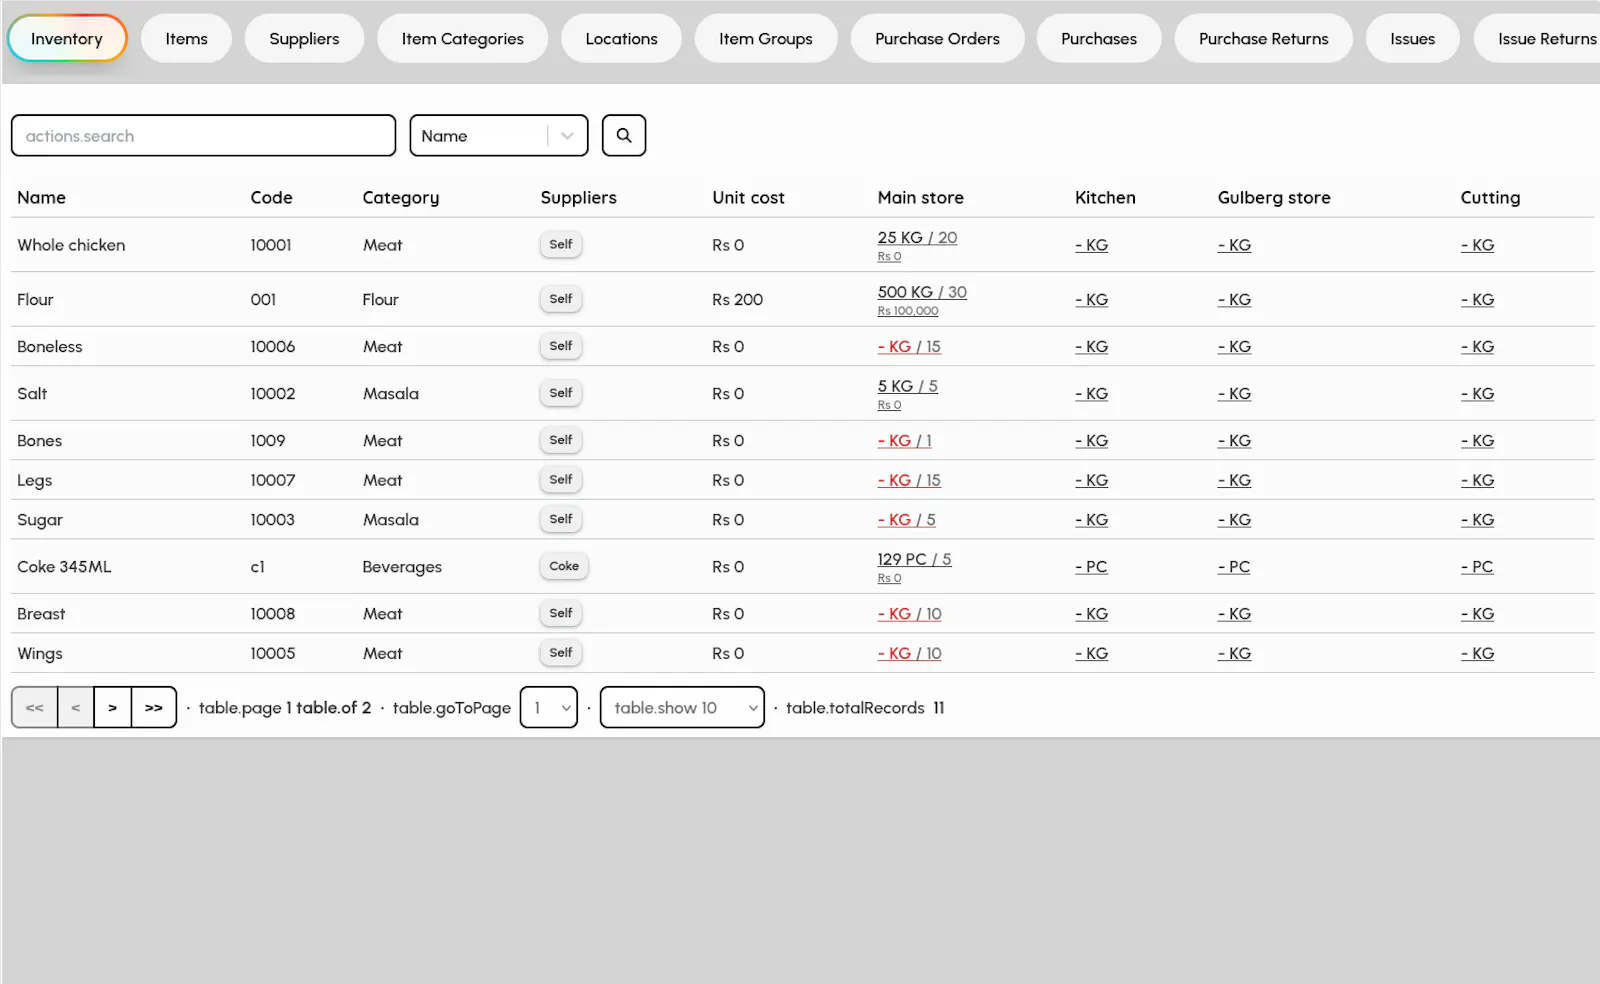Open Kitchen - PC link for Coke 345ML
Viewport: 1600px width, 984px height.
[1091, 567]
